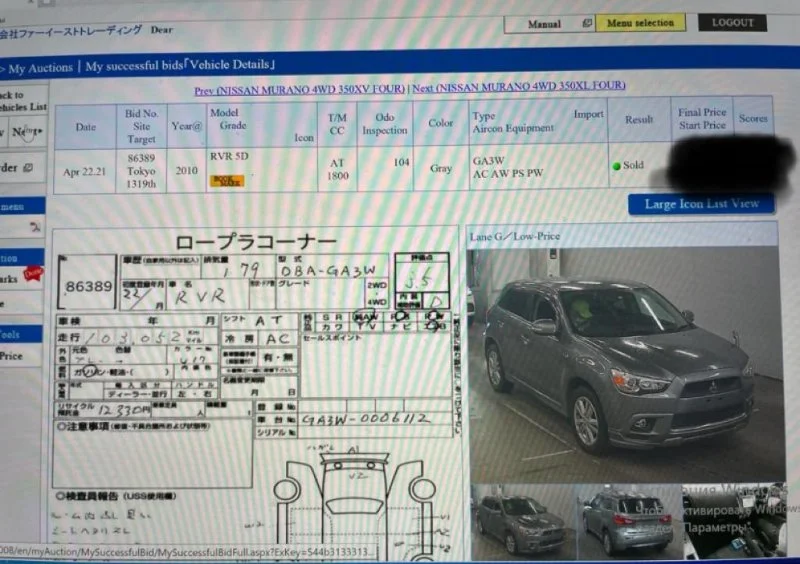This screenshot has width=800, height=564.
Task: Click the Odo Inspection column header
Action: (x=385, y=124)
